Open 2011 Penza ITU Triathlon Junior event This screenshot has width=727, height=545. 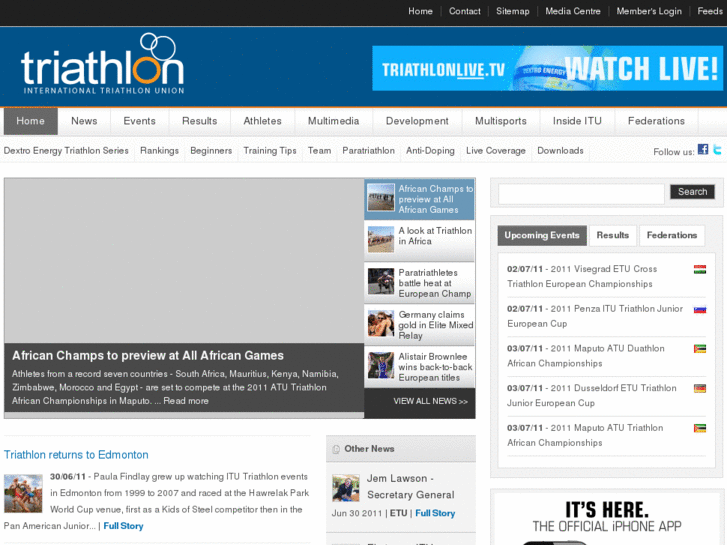tap(595, 316)
